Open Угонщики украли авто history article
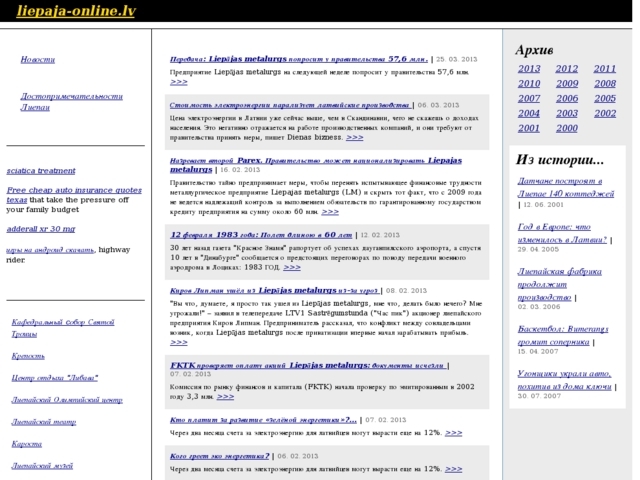 click(x=565, y=379)
